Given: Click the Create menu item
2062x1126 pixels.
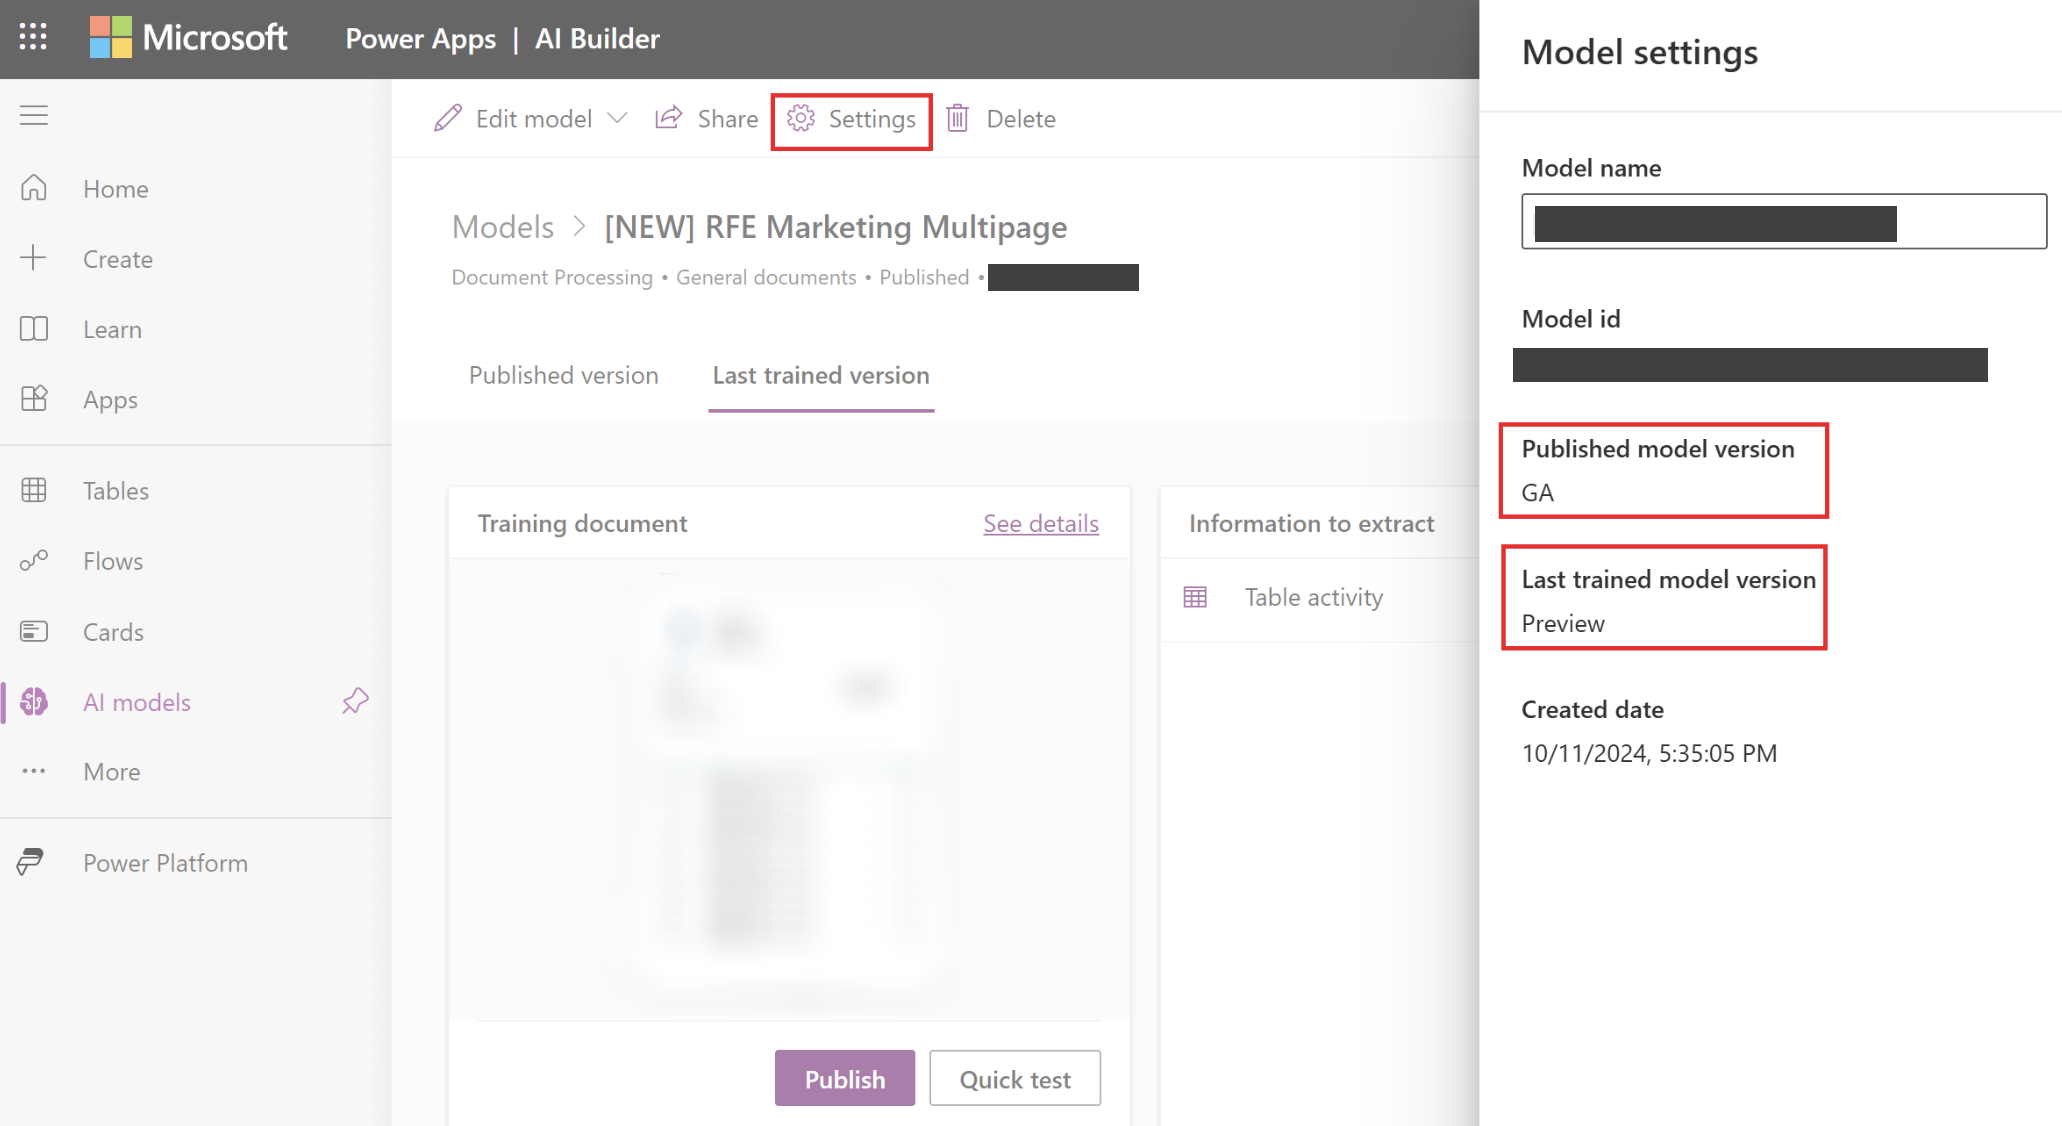Looking at the screenshot, I should (118, 258).
